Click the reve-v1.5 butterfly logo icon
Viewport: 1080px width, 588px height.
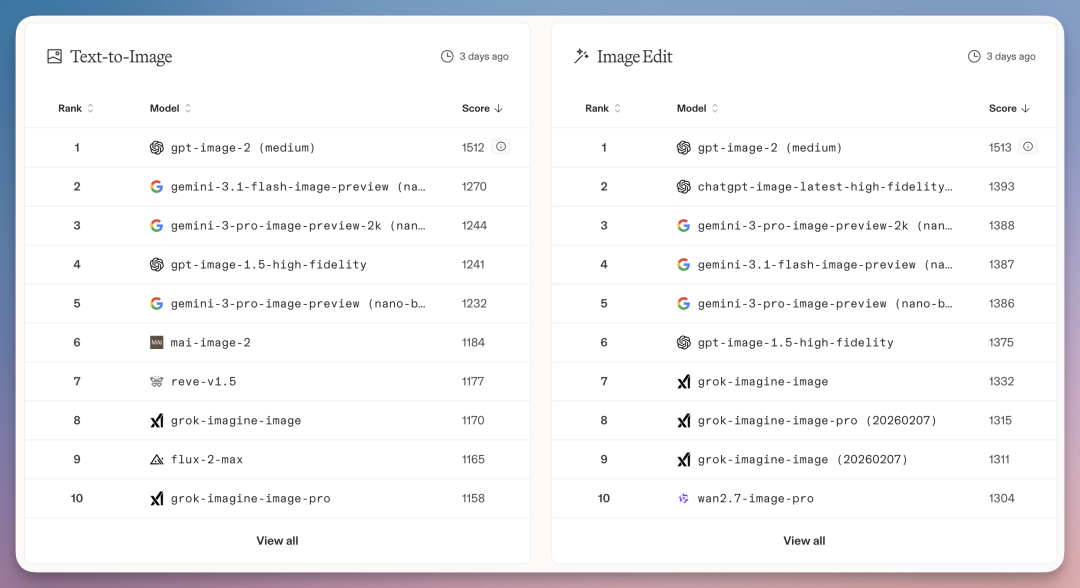pyautogui.click(x=156, y=382)
